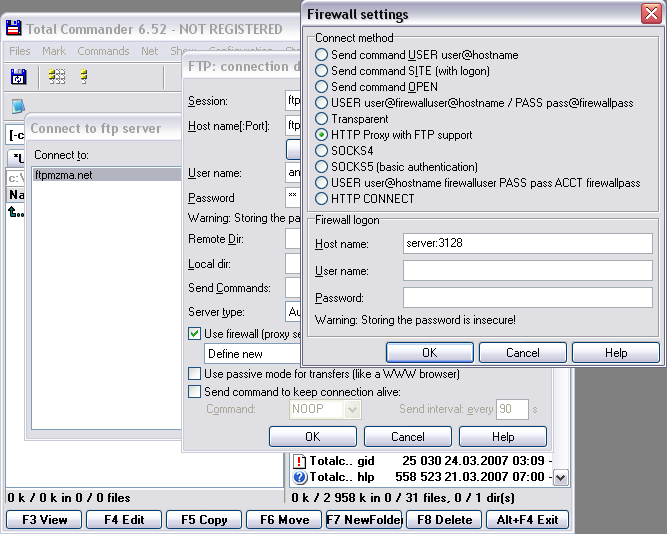
Task: Enable Send command to keep connection alive
Action: click(194, 391)
